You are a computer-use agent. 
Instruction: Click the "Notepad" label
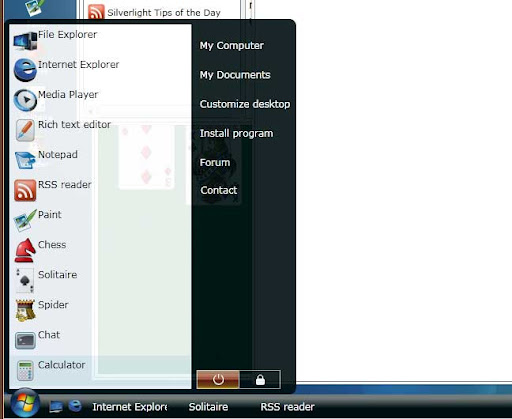58,155
